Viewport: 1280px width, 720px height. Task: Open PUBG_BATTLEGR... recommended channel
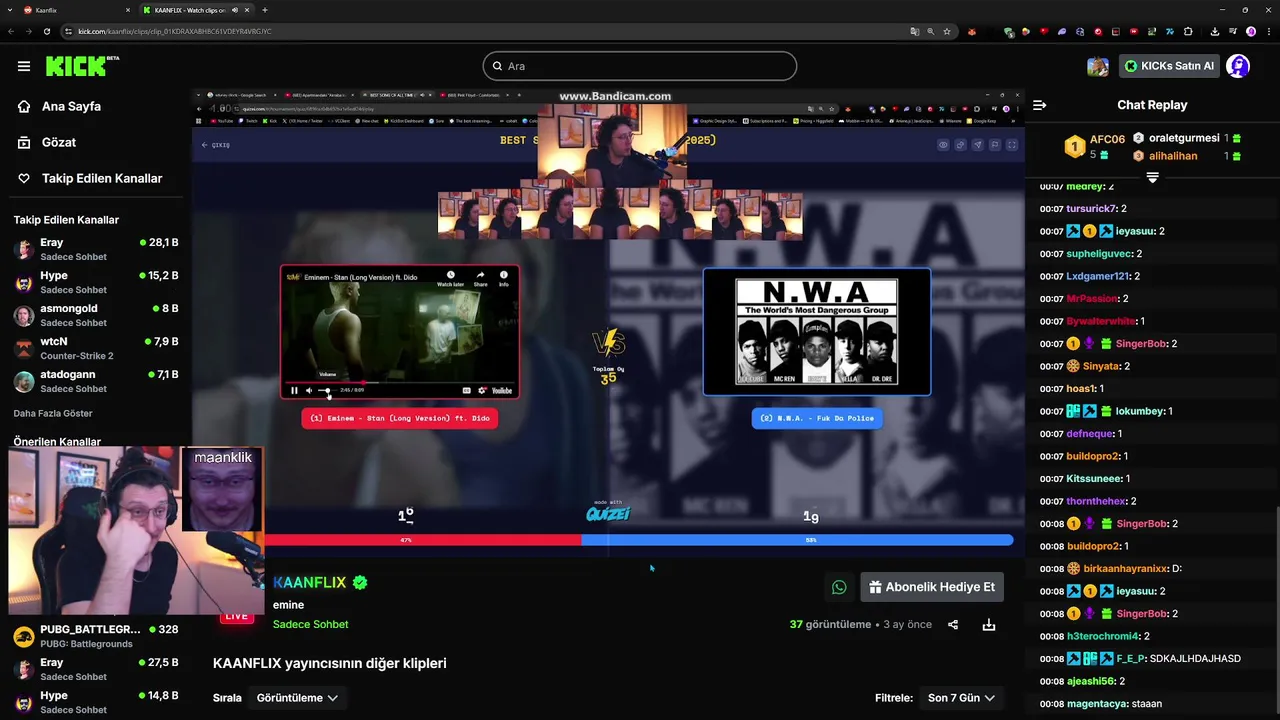click(96, 636)
